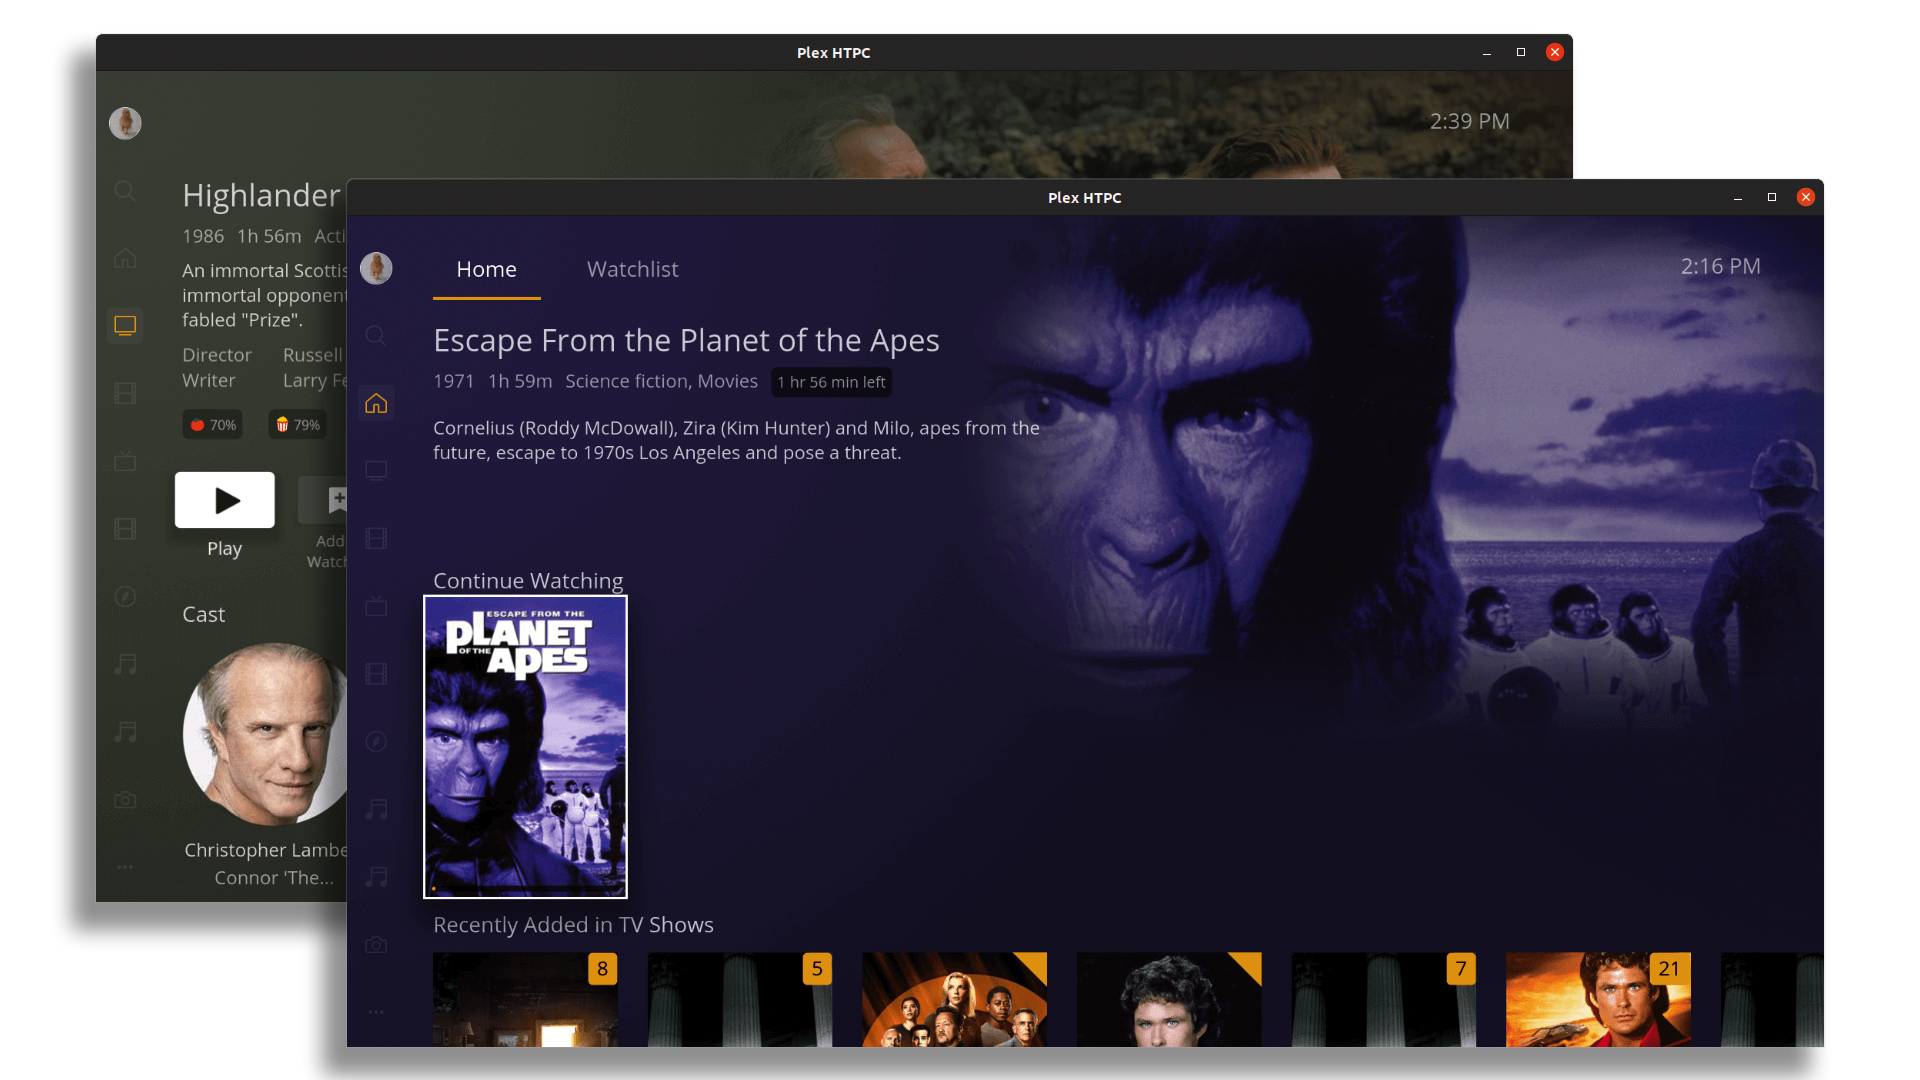Click 'Recently Added in TV Shows' heading
The width and height of the screenshot is (1920, 1080).
pyautogui.click(x=573, y=925)
